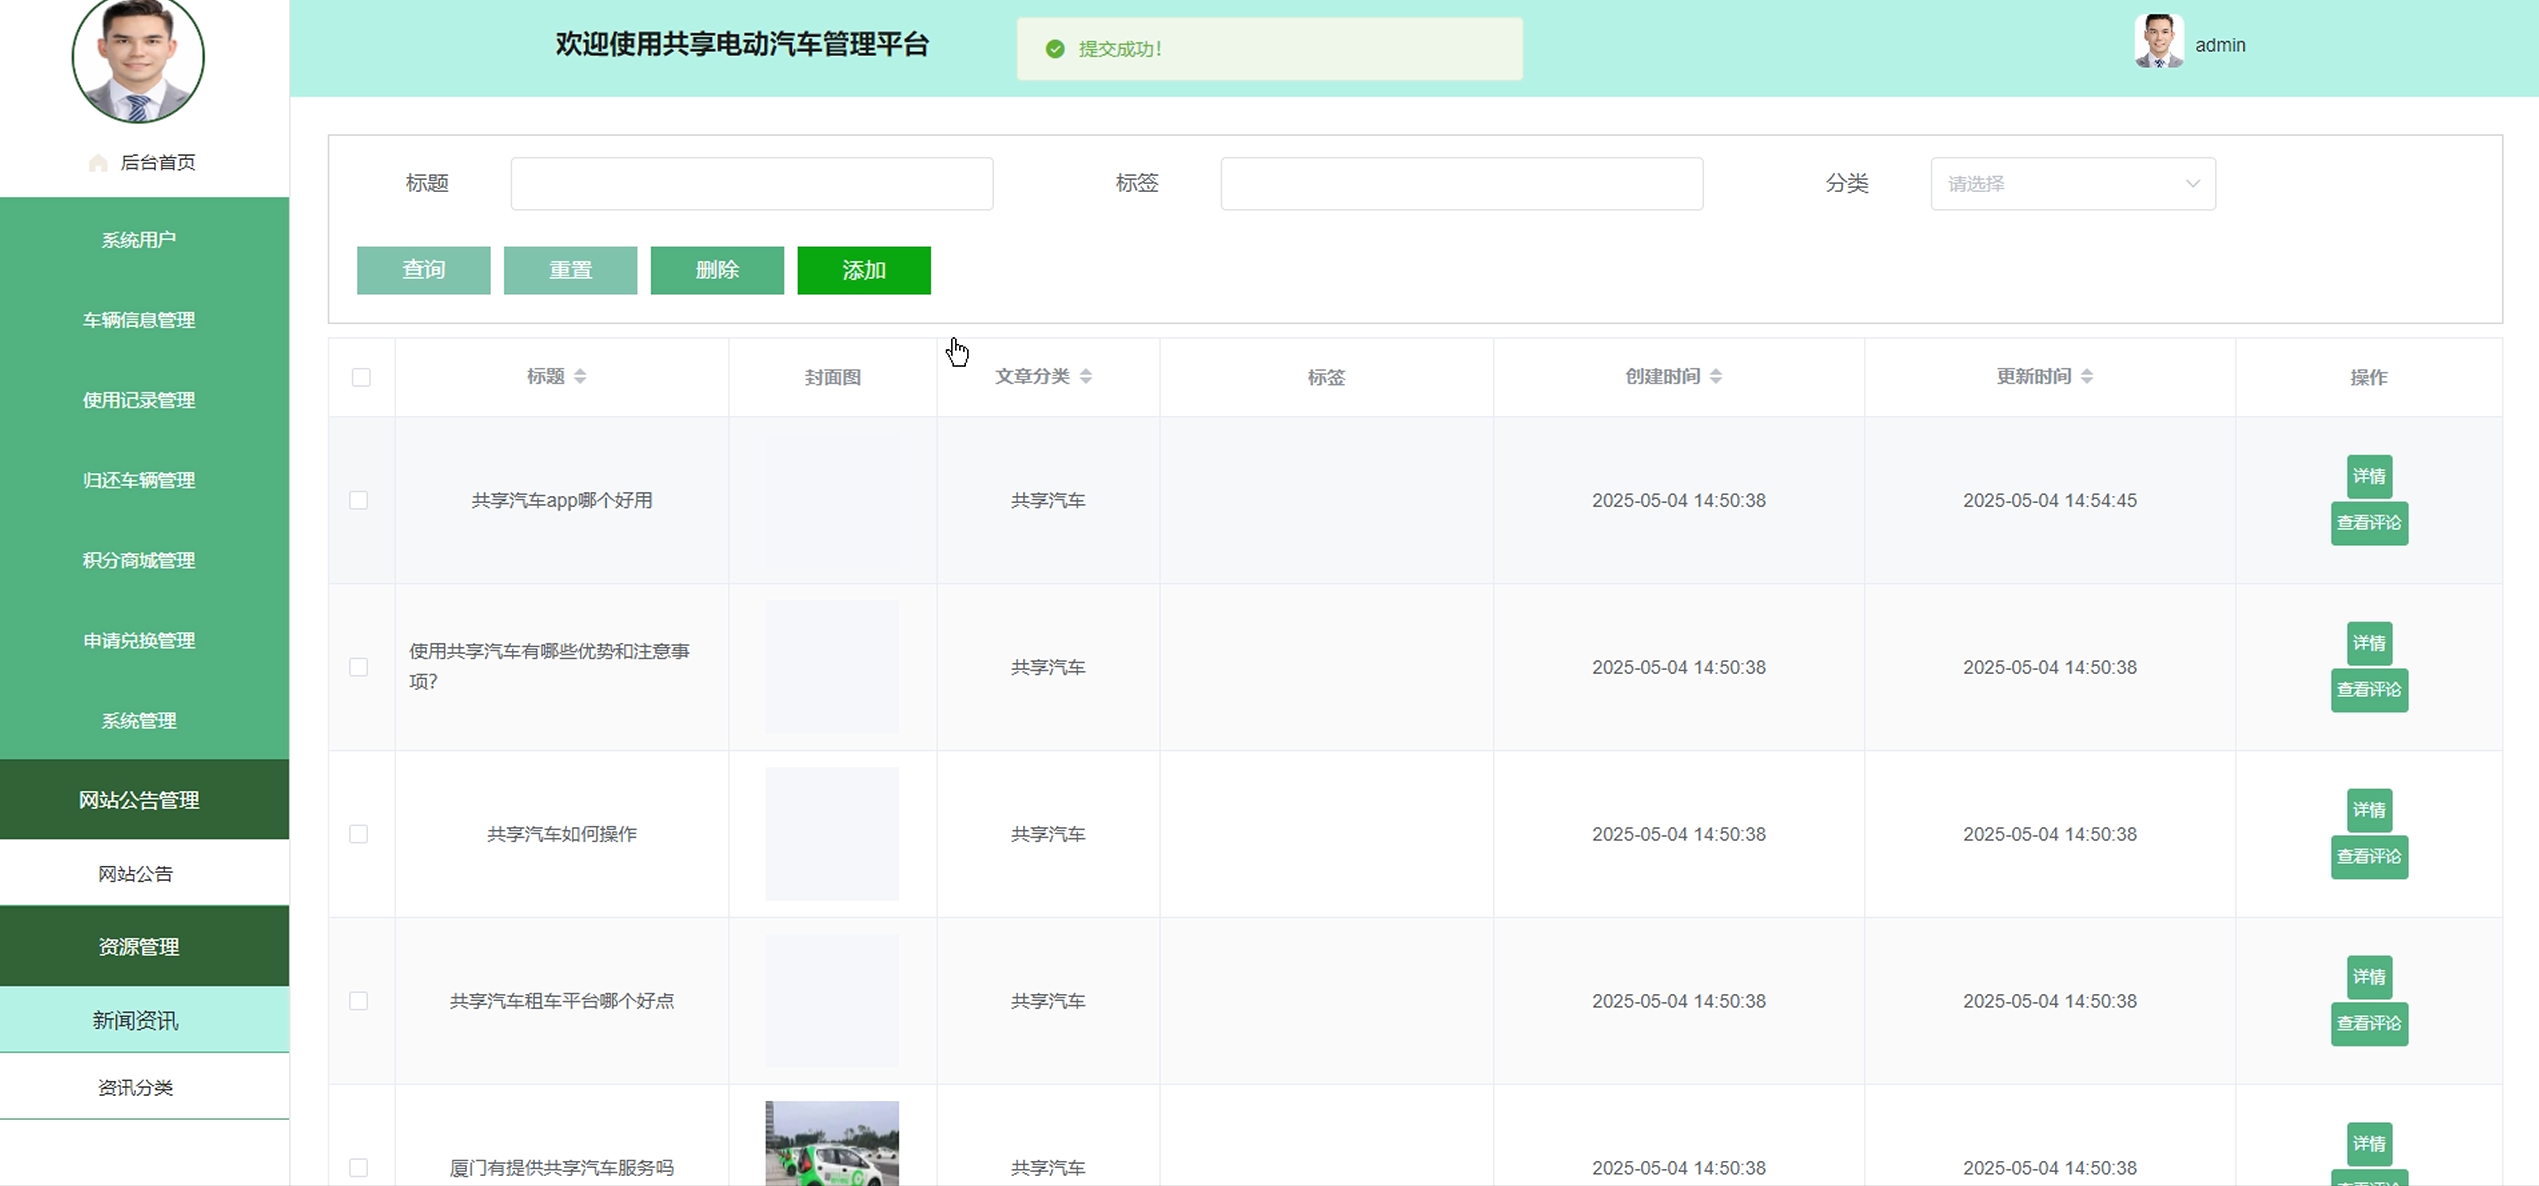This screenshot has width=2539, height=1186.
Task: Click the large profile photo in the sidebar
Action: (138, 58)
